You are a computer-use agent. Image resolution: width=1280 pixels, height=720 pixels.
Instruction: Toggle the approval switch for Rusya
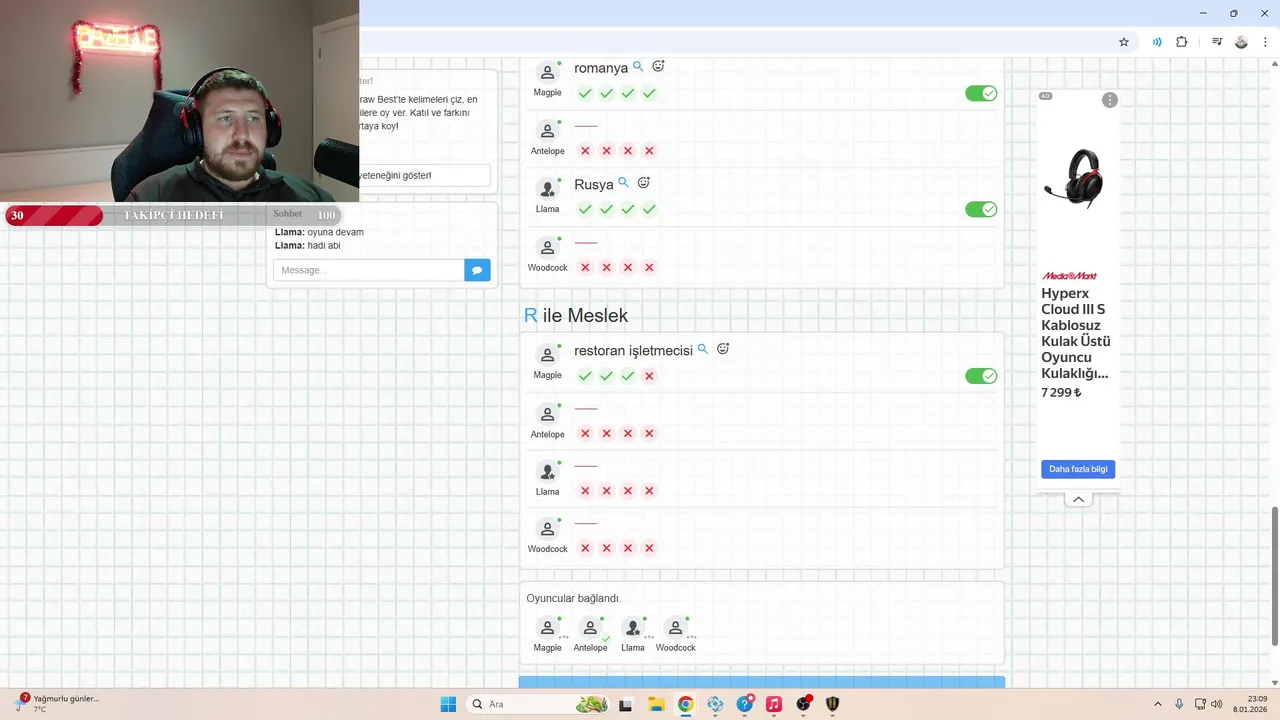click(981, 209)
